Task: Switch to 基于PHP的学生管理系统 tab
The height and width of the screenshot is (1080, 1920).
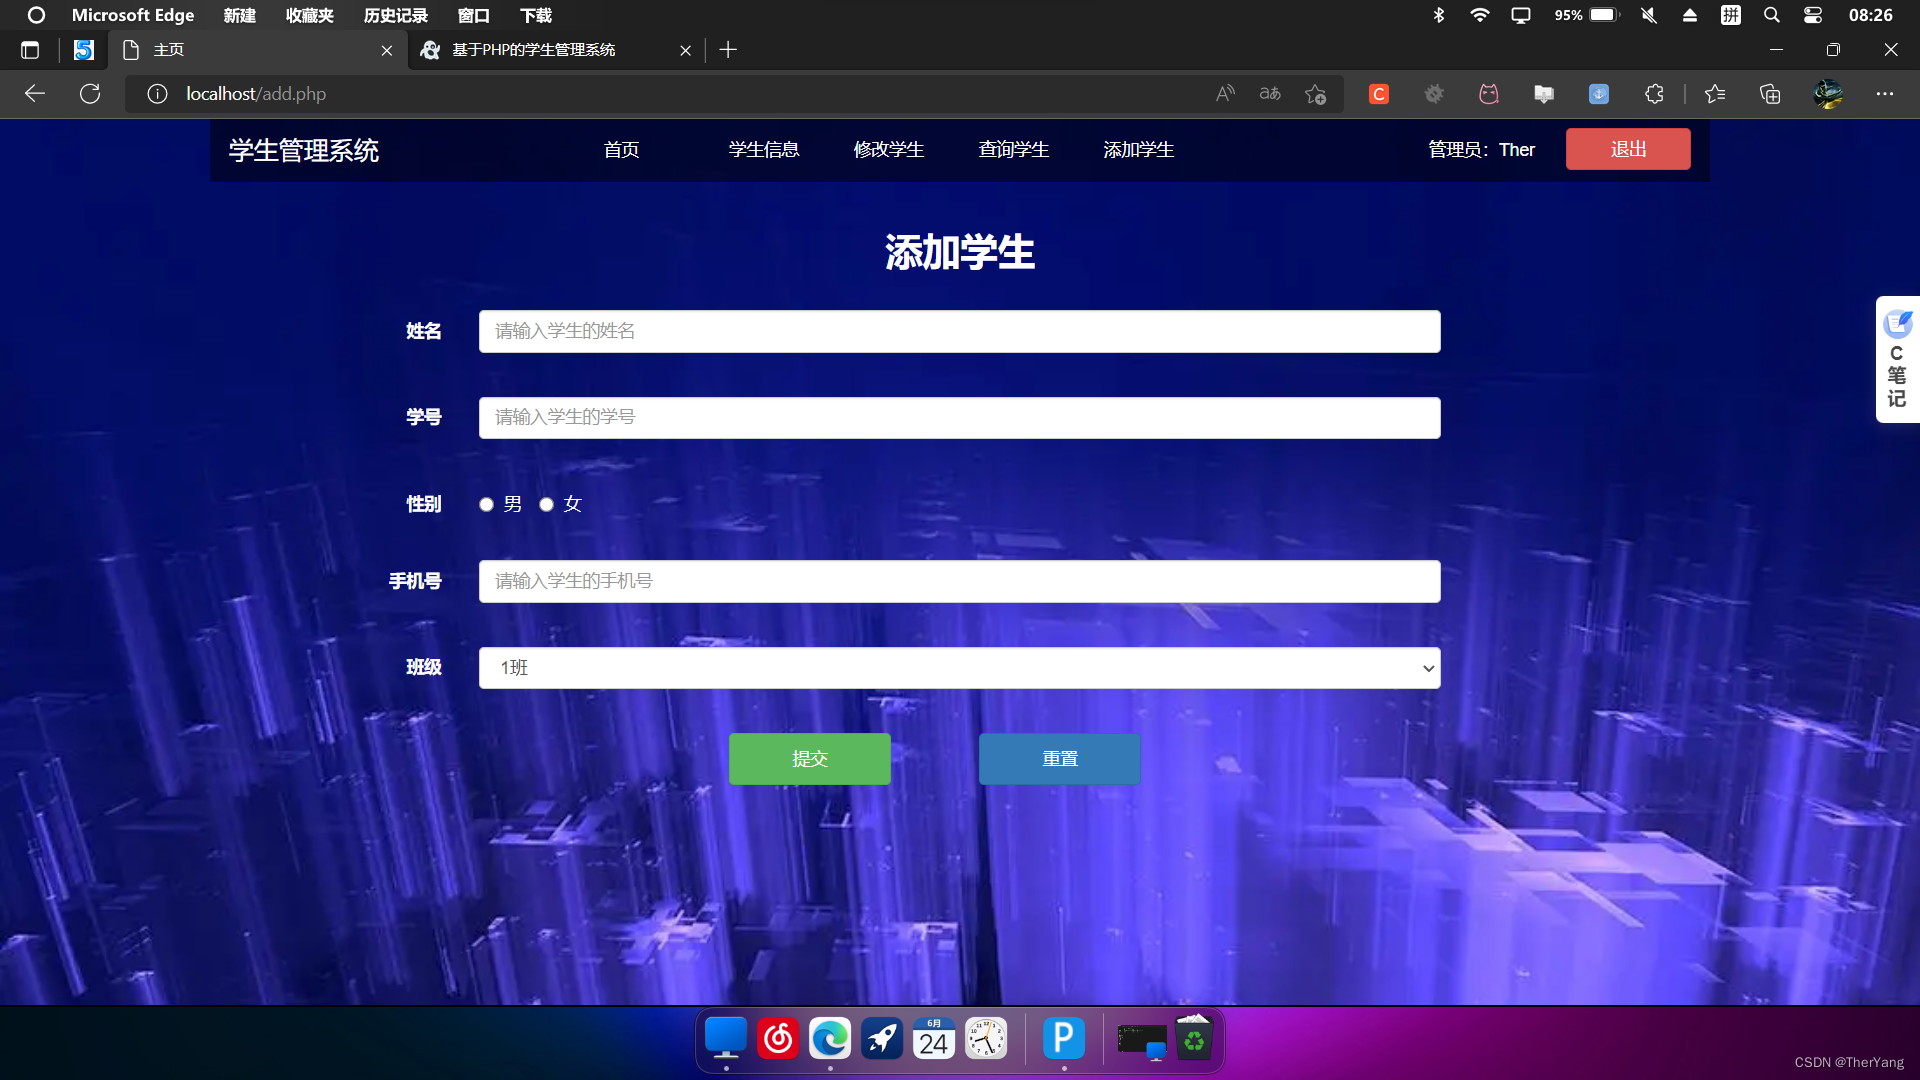Action: 555,50
